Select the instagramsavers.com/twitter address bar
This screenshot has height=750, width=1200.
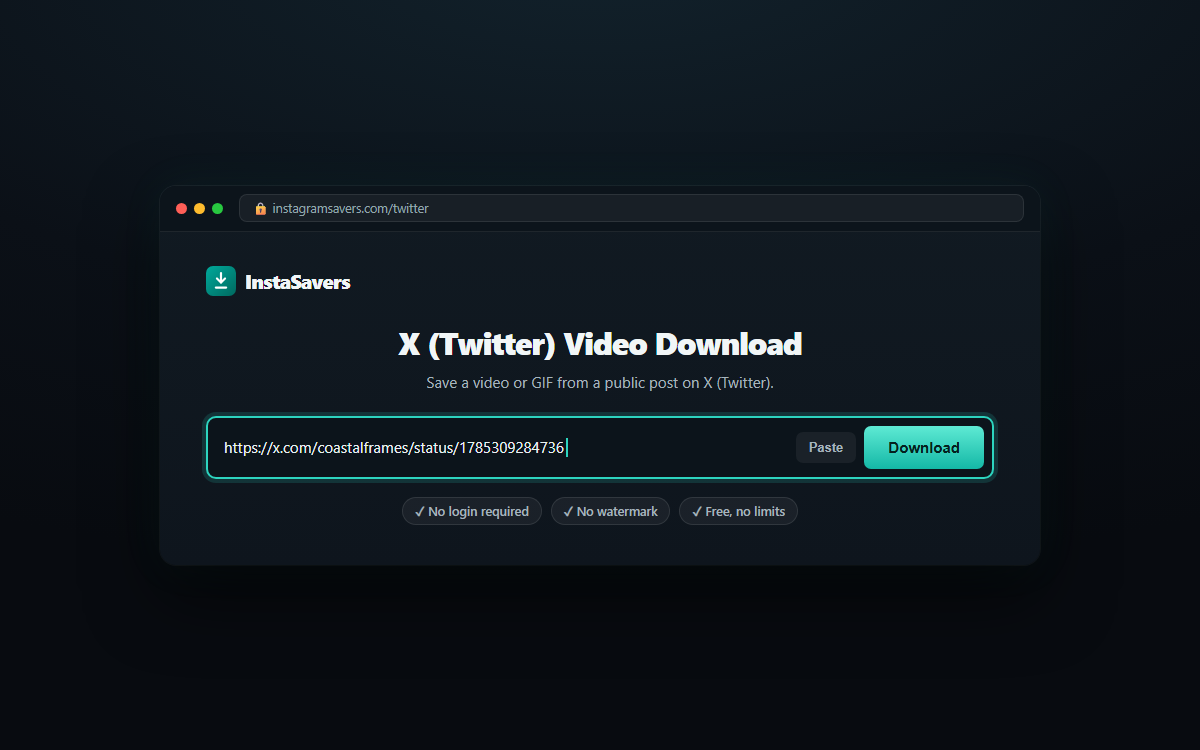pos(631,208)
